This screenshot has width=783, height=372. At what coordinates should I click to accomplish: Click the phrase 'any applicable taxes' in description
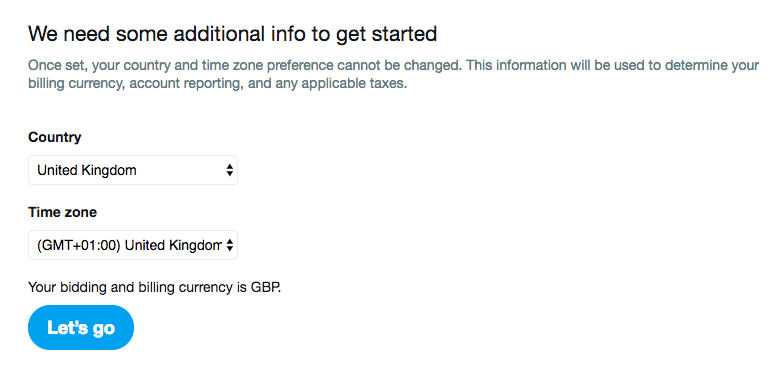[343, 83]
